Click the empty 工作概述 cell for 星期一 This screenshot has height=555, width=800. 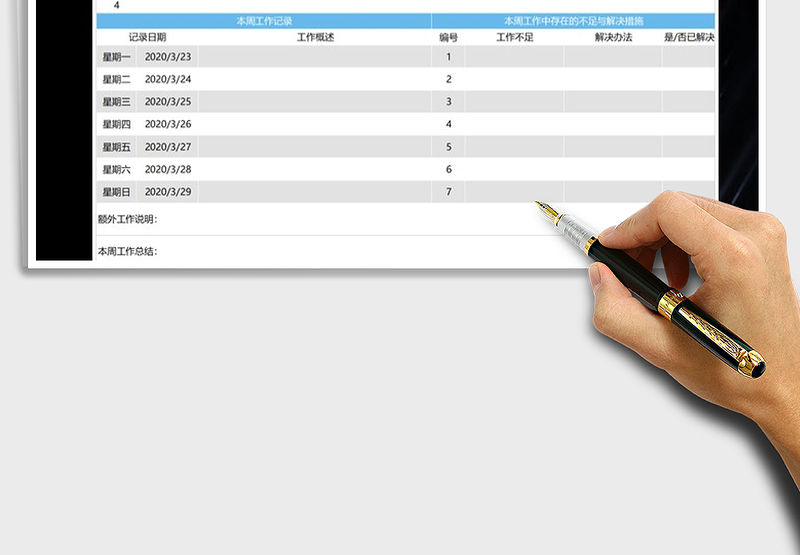(x=315, y=57)
